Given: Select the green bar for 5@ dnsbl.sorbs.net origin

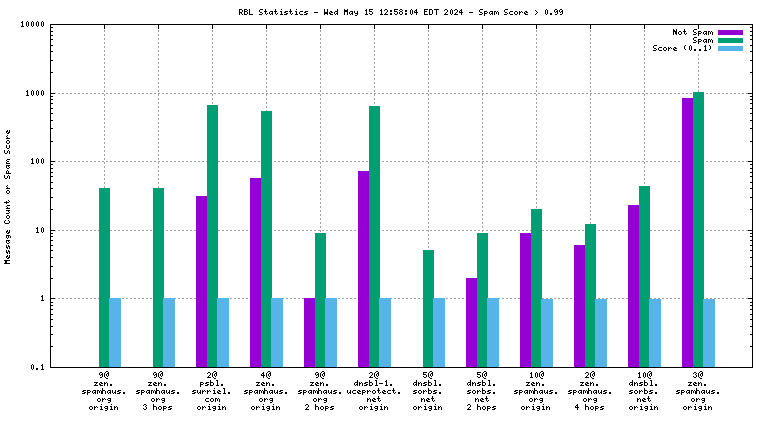Looking at the screenshot, I should click(428, 308).
